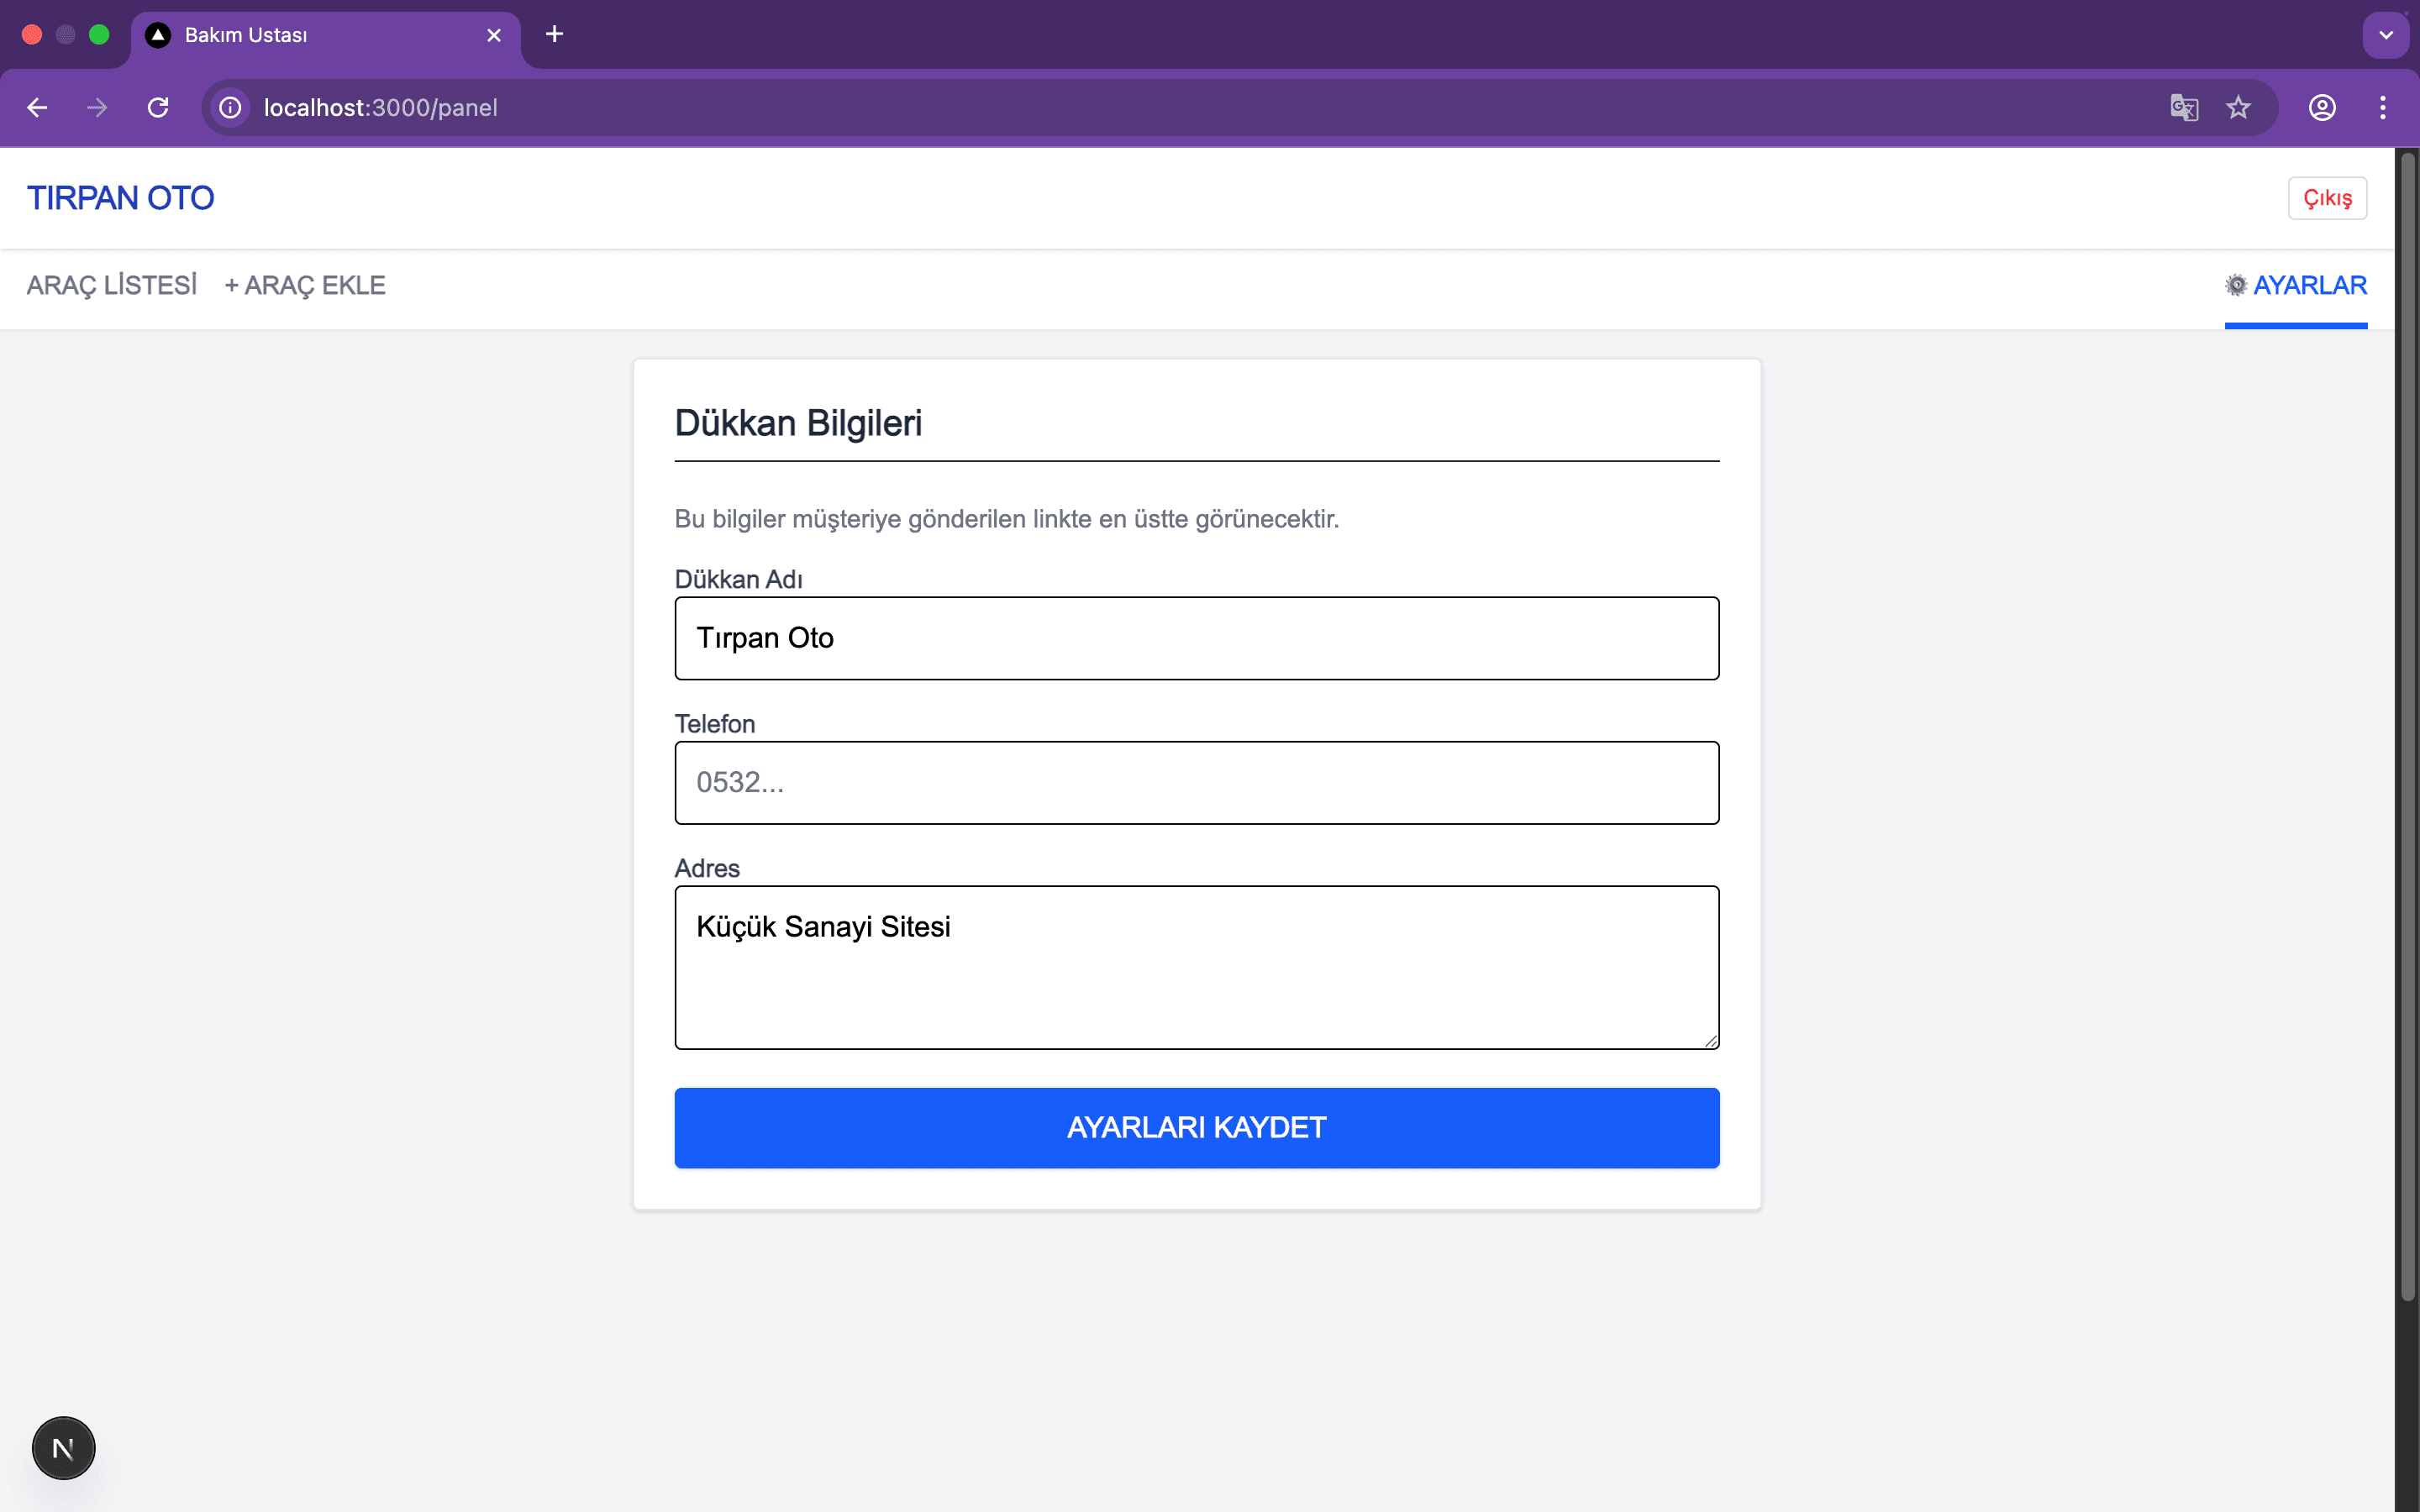Image resolution: width=2420 pixels, height=1512 pixels.
Task: Focus the Dükkan Adı text field
Action: click(1197, 638)
